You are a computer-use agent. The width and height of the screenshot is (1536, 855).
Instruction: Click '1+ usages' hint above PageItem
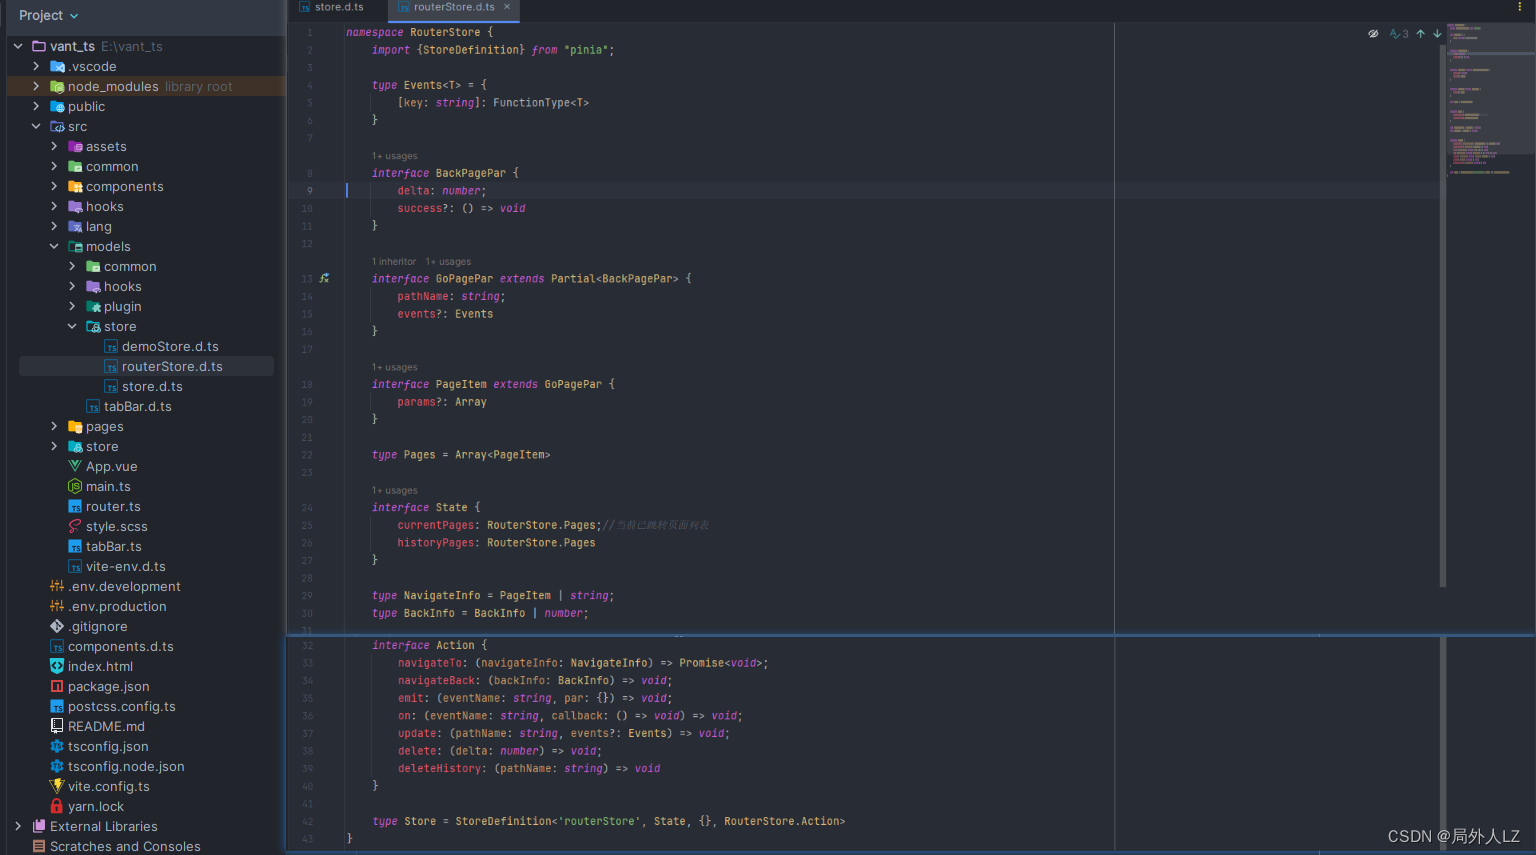click(394, 367)
